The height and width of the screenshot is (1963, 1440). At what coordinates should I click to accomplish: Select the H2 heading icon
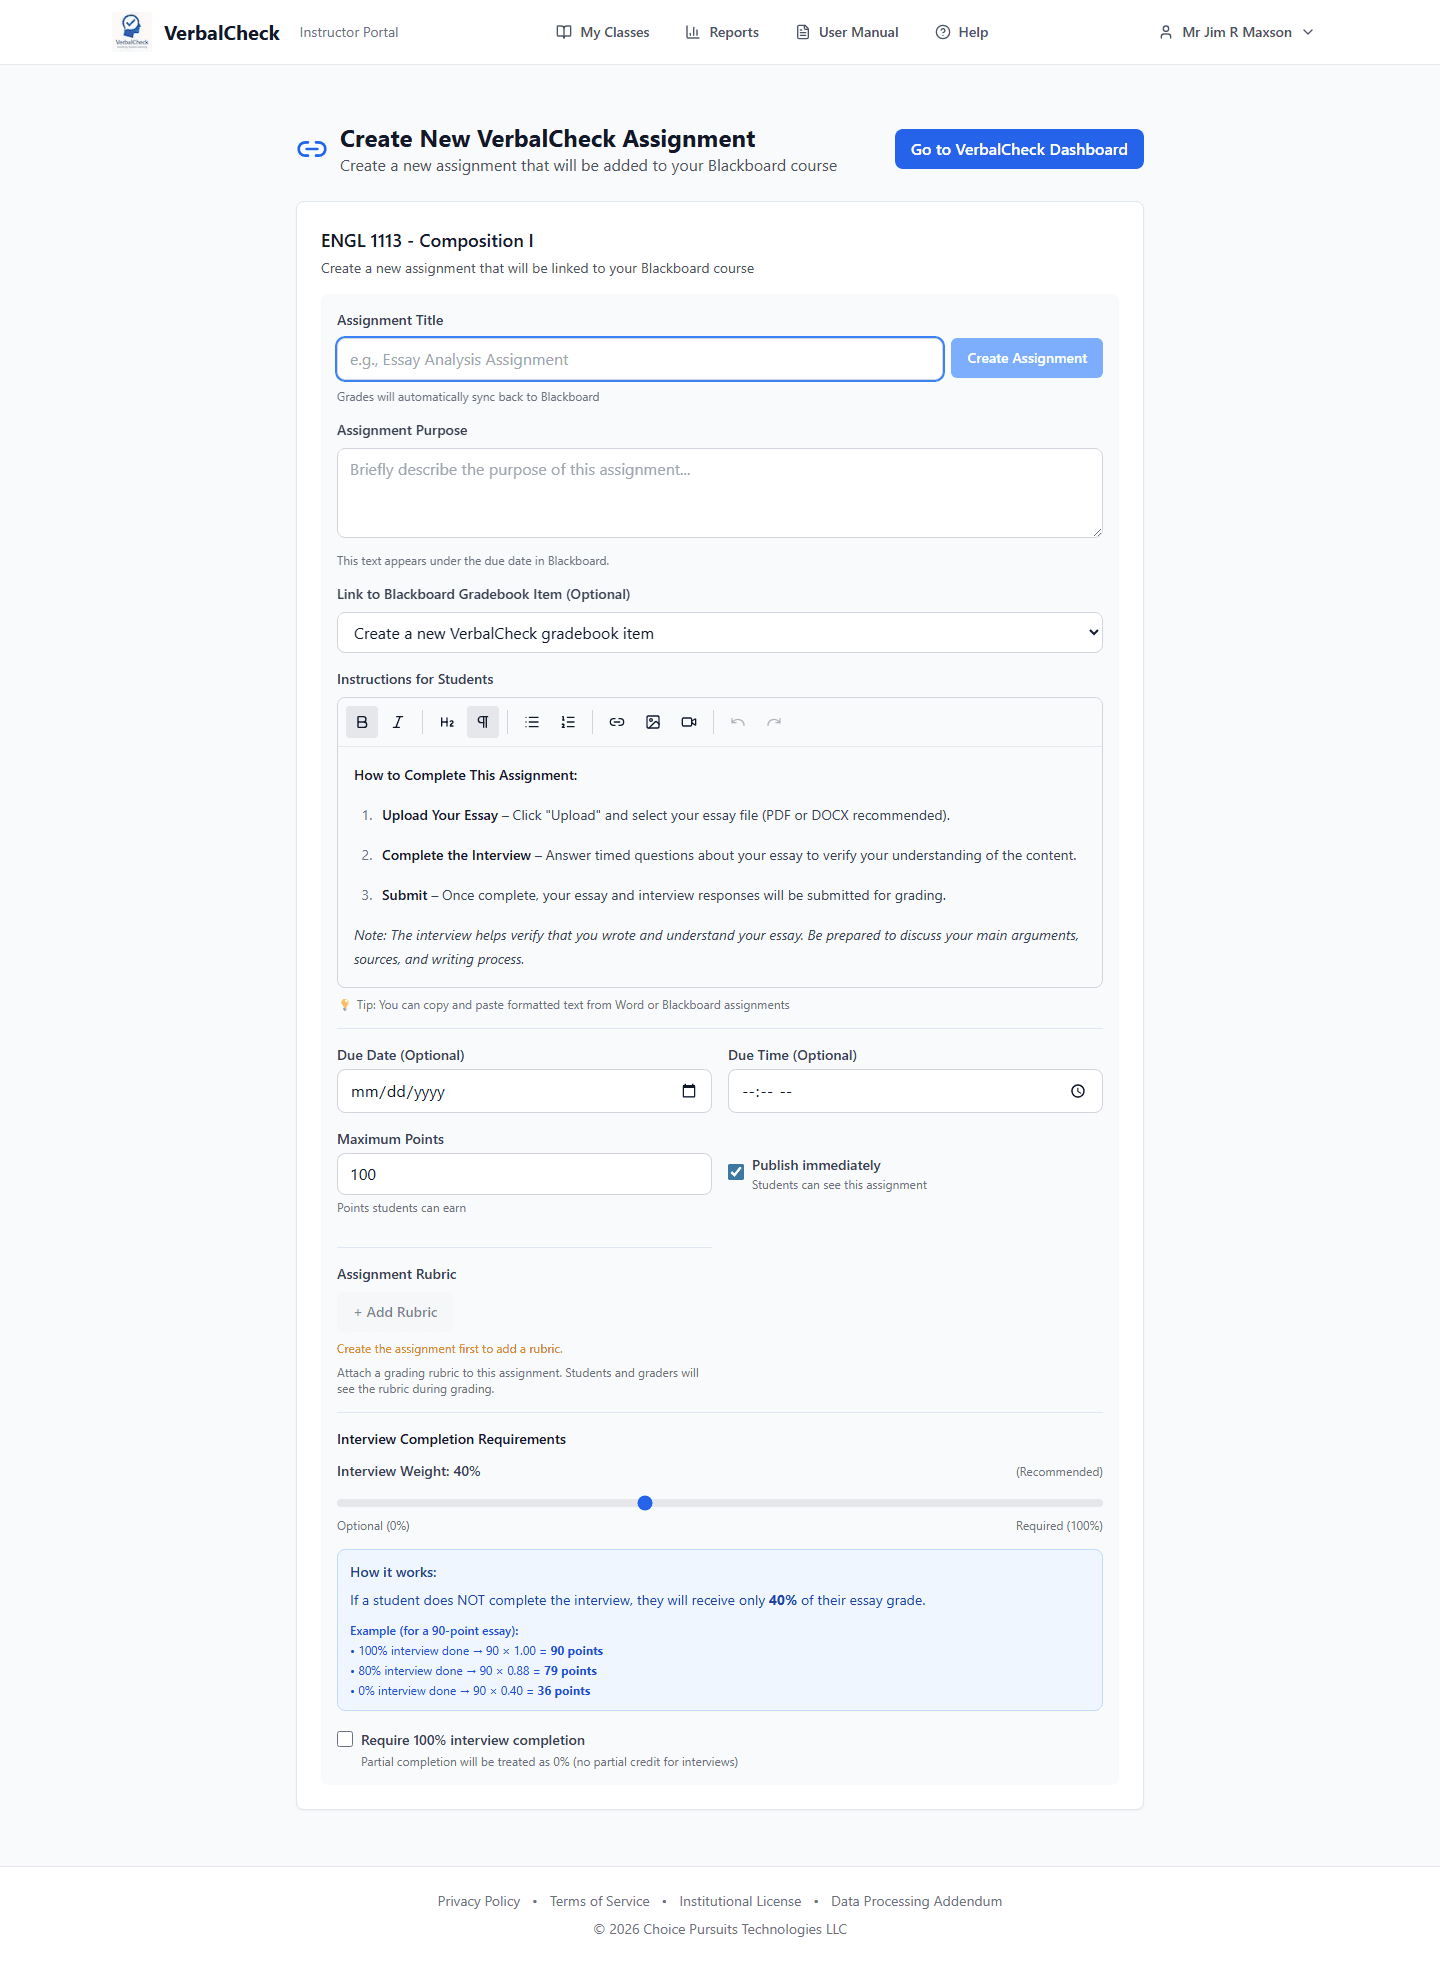point(446,722)
